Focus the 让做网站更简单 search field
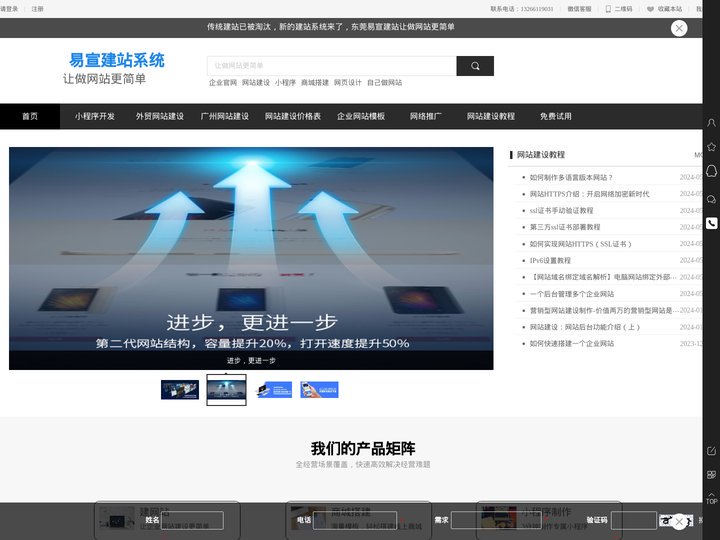 click(x=332, y=66)
